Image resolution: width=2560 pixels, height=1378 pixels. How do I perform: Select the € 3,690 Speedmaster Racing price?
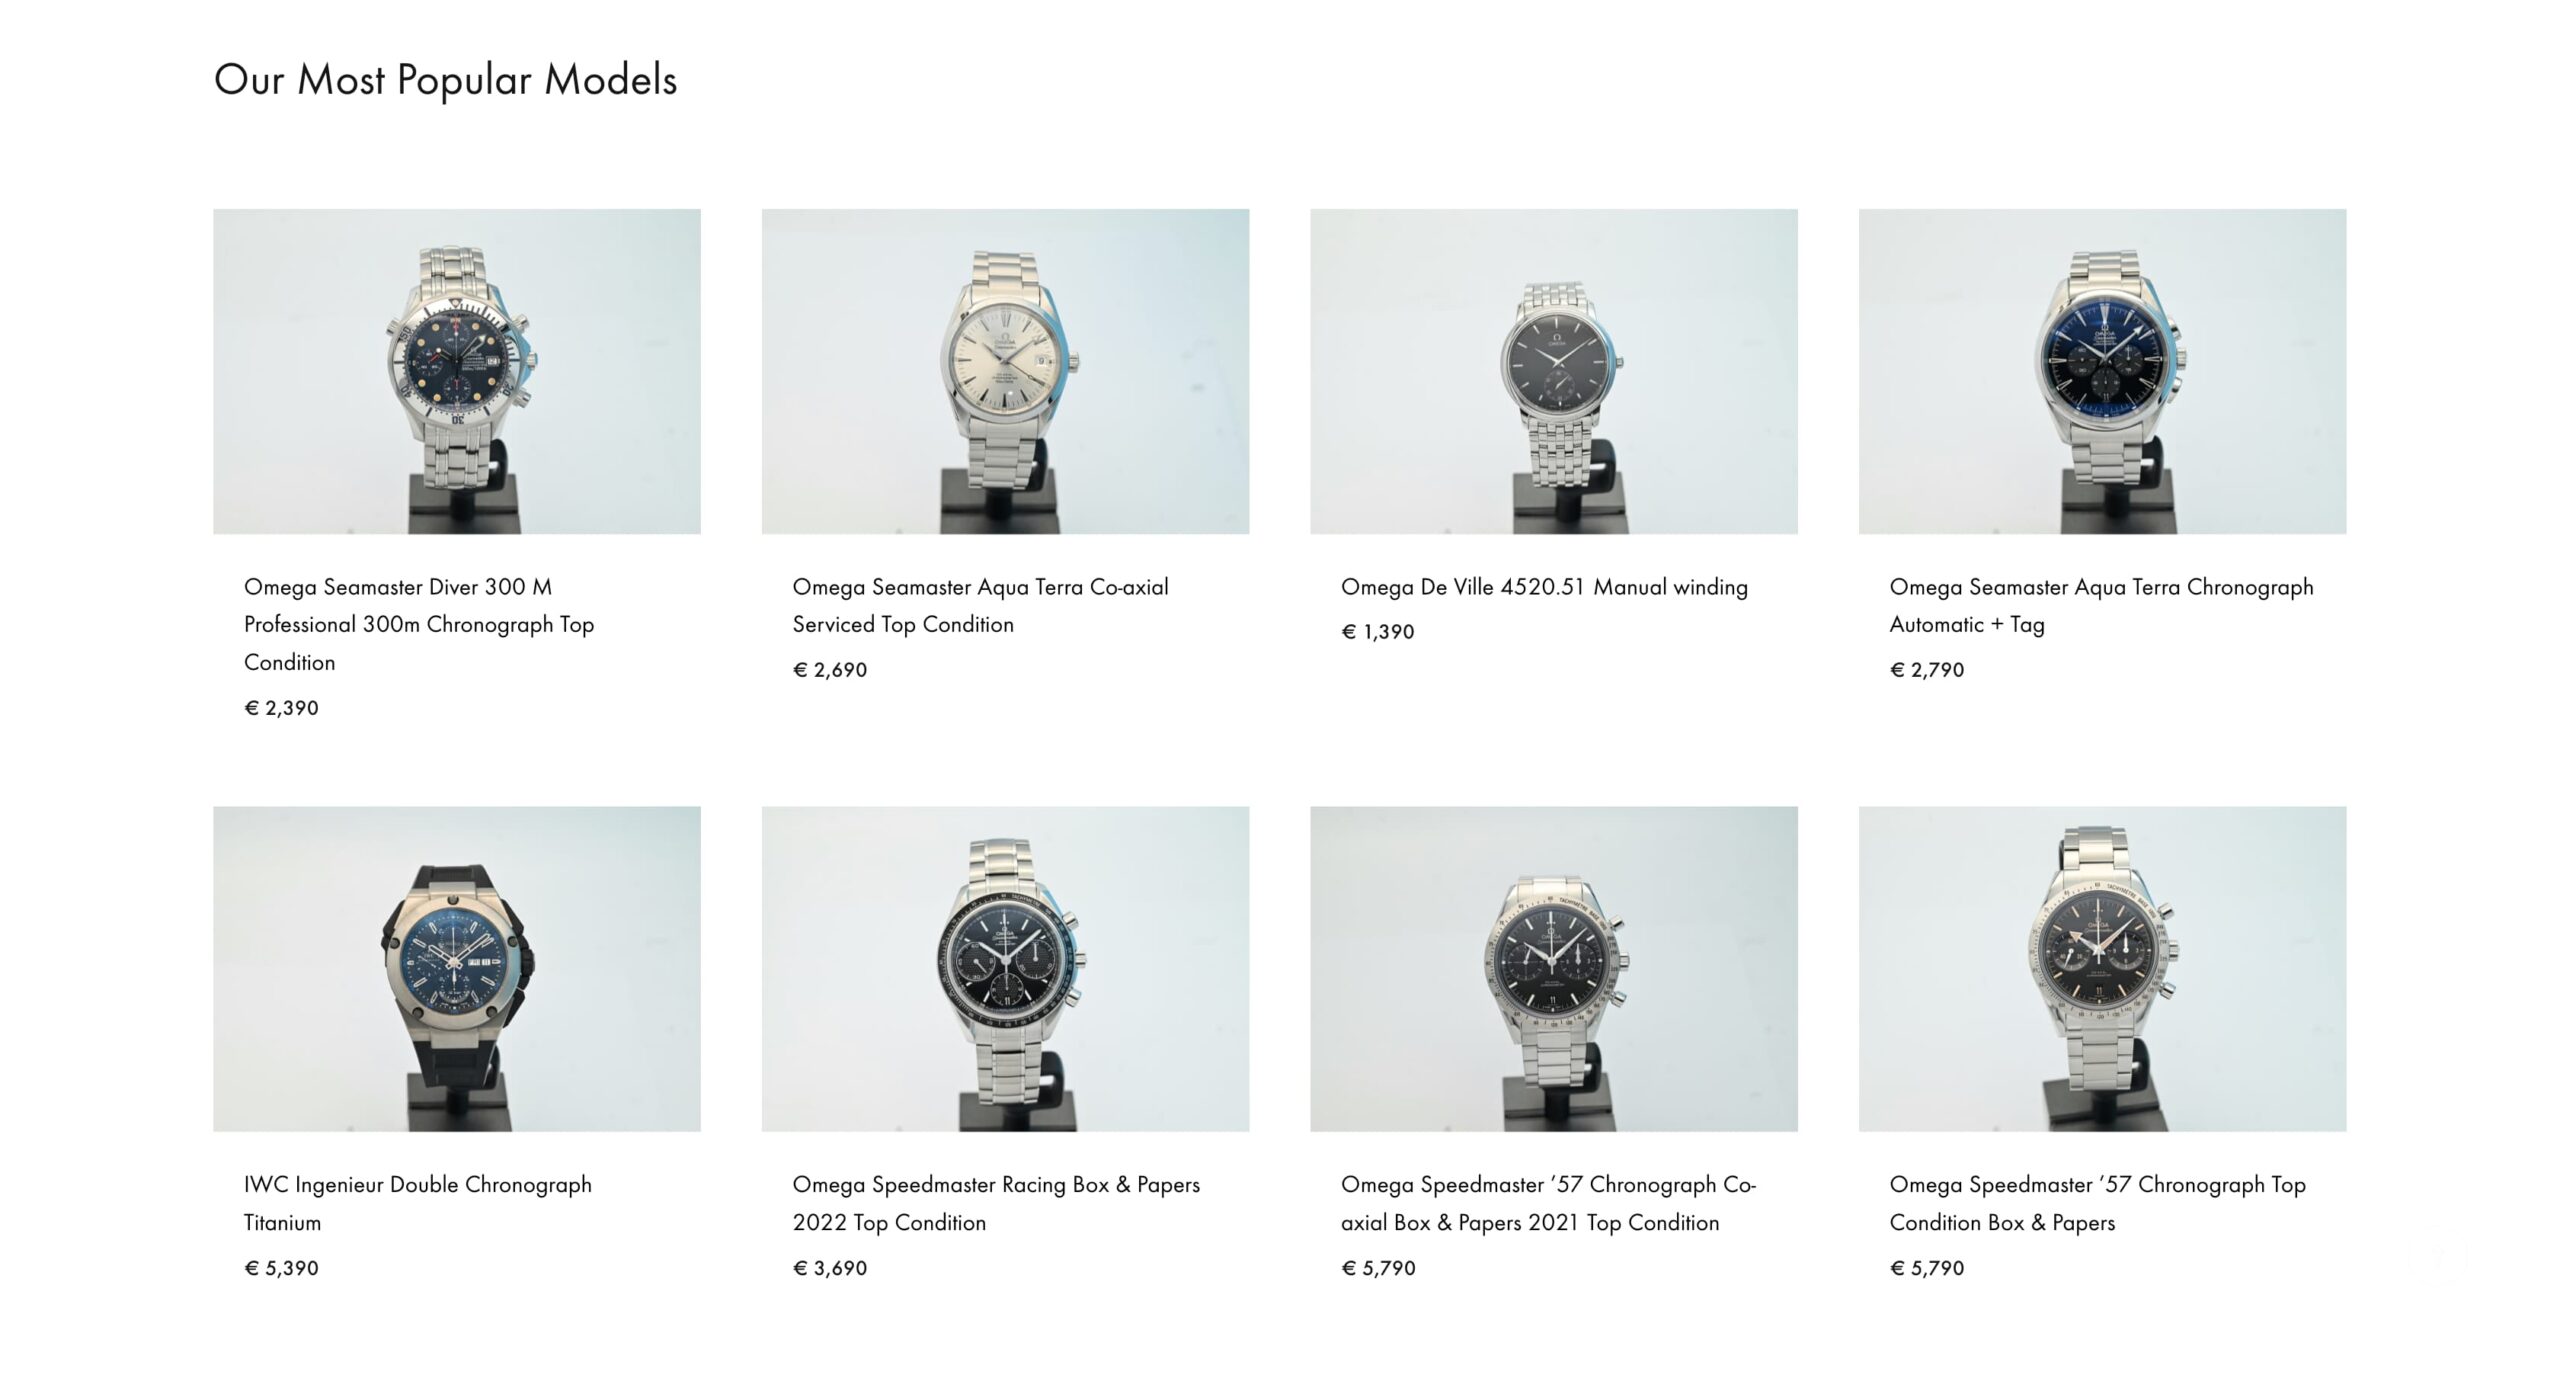tap(829, 1268)
